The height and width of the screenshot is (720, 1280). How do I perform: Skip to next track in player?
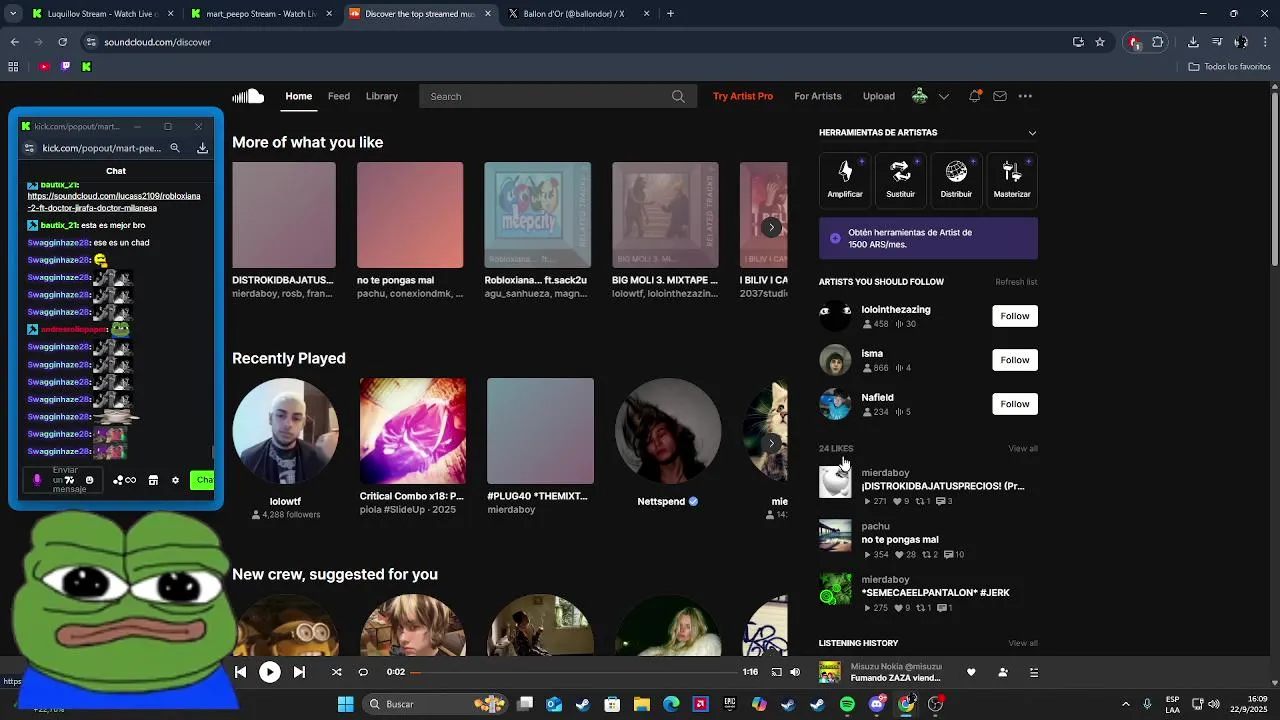click(299, 672)
